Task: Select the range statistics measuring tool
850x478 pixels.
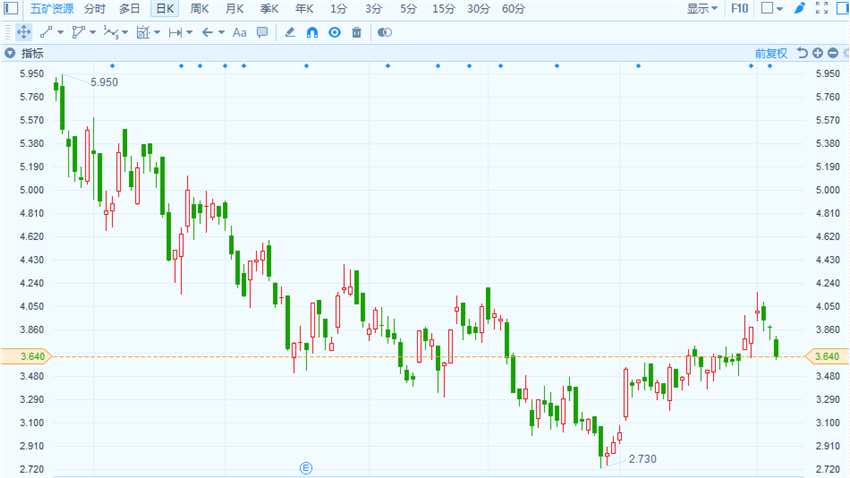Action: click(x=143, y=33)
